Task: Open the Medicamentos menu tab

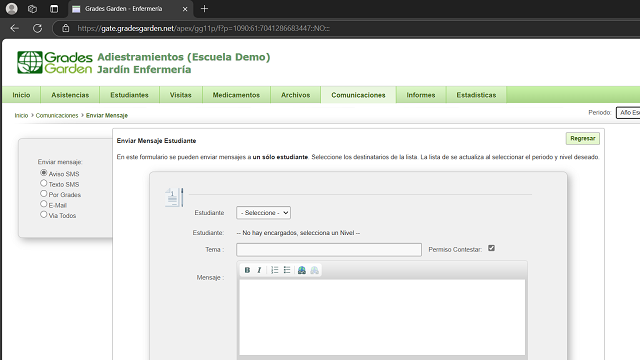Action: click(236, 95)
